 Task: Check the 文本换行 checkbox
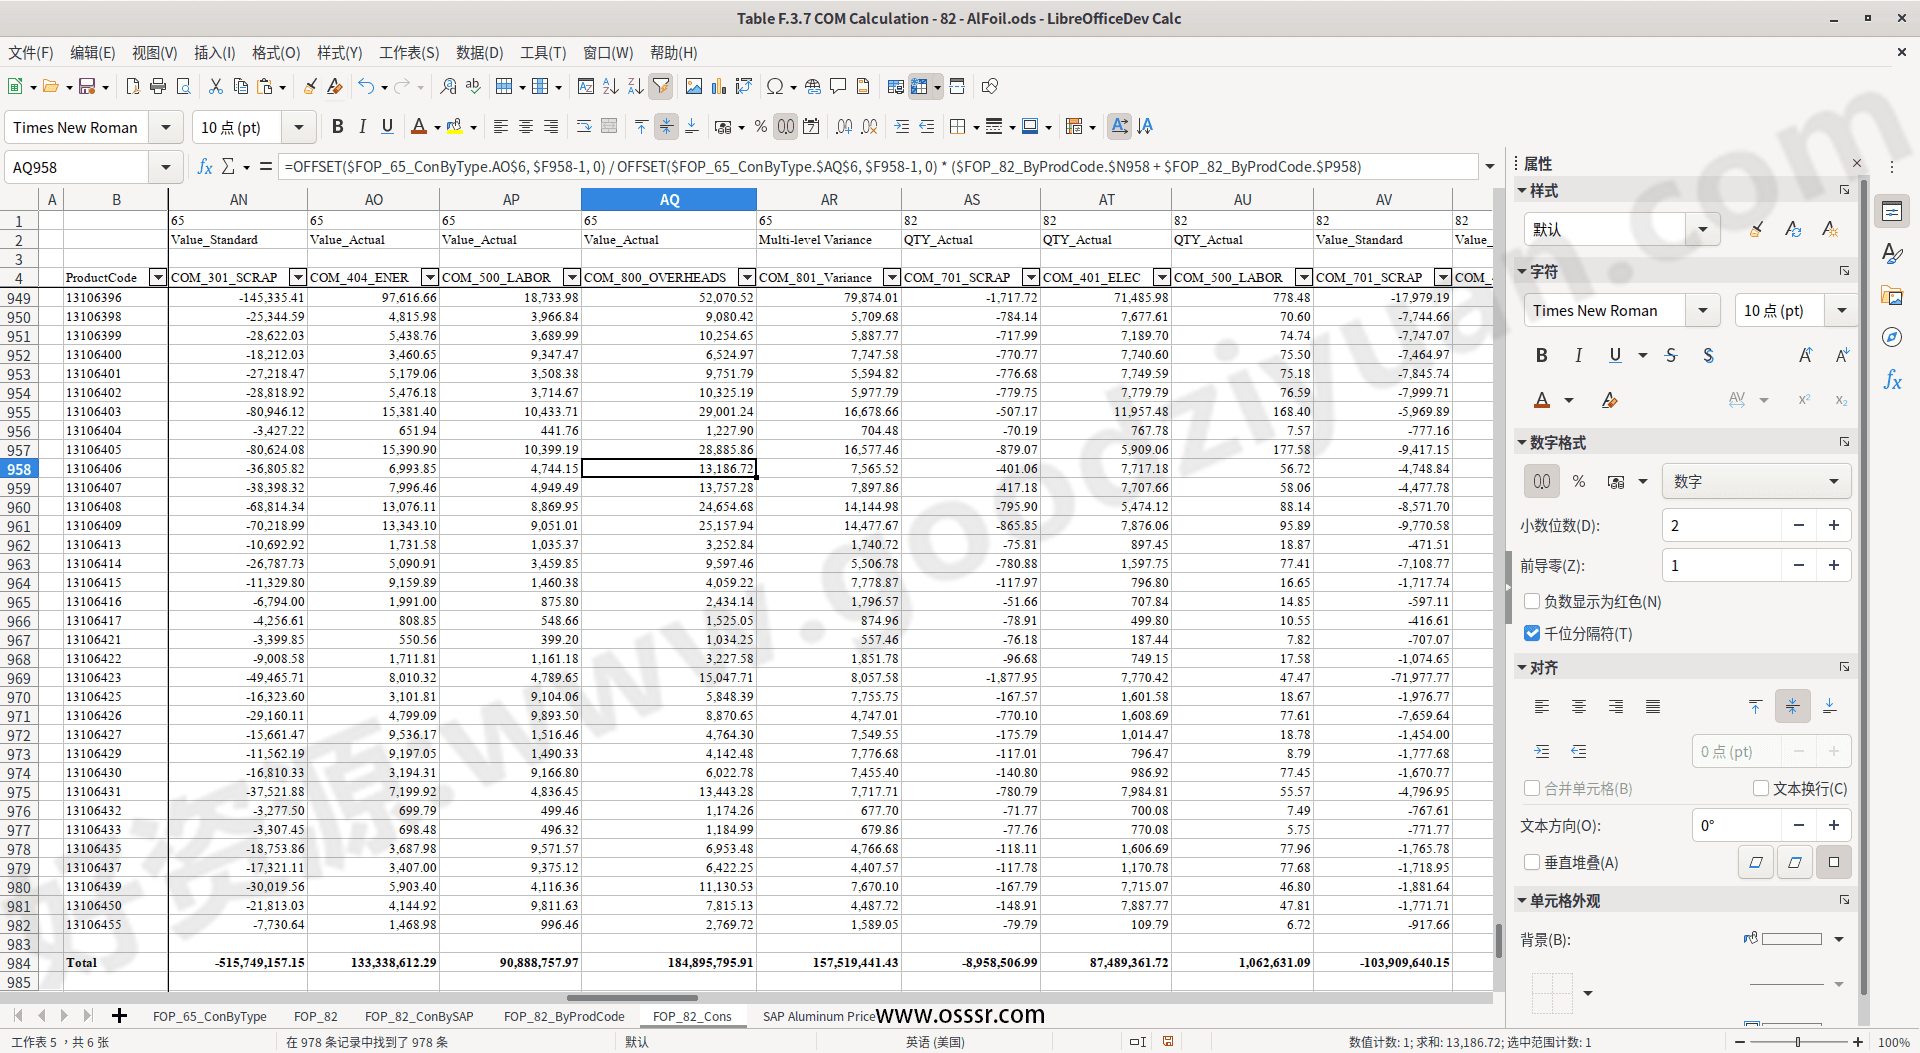pyautogui.click(x=1760, y=788)
